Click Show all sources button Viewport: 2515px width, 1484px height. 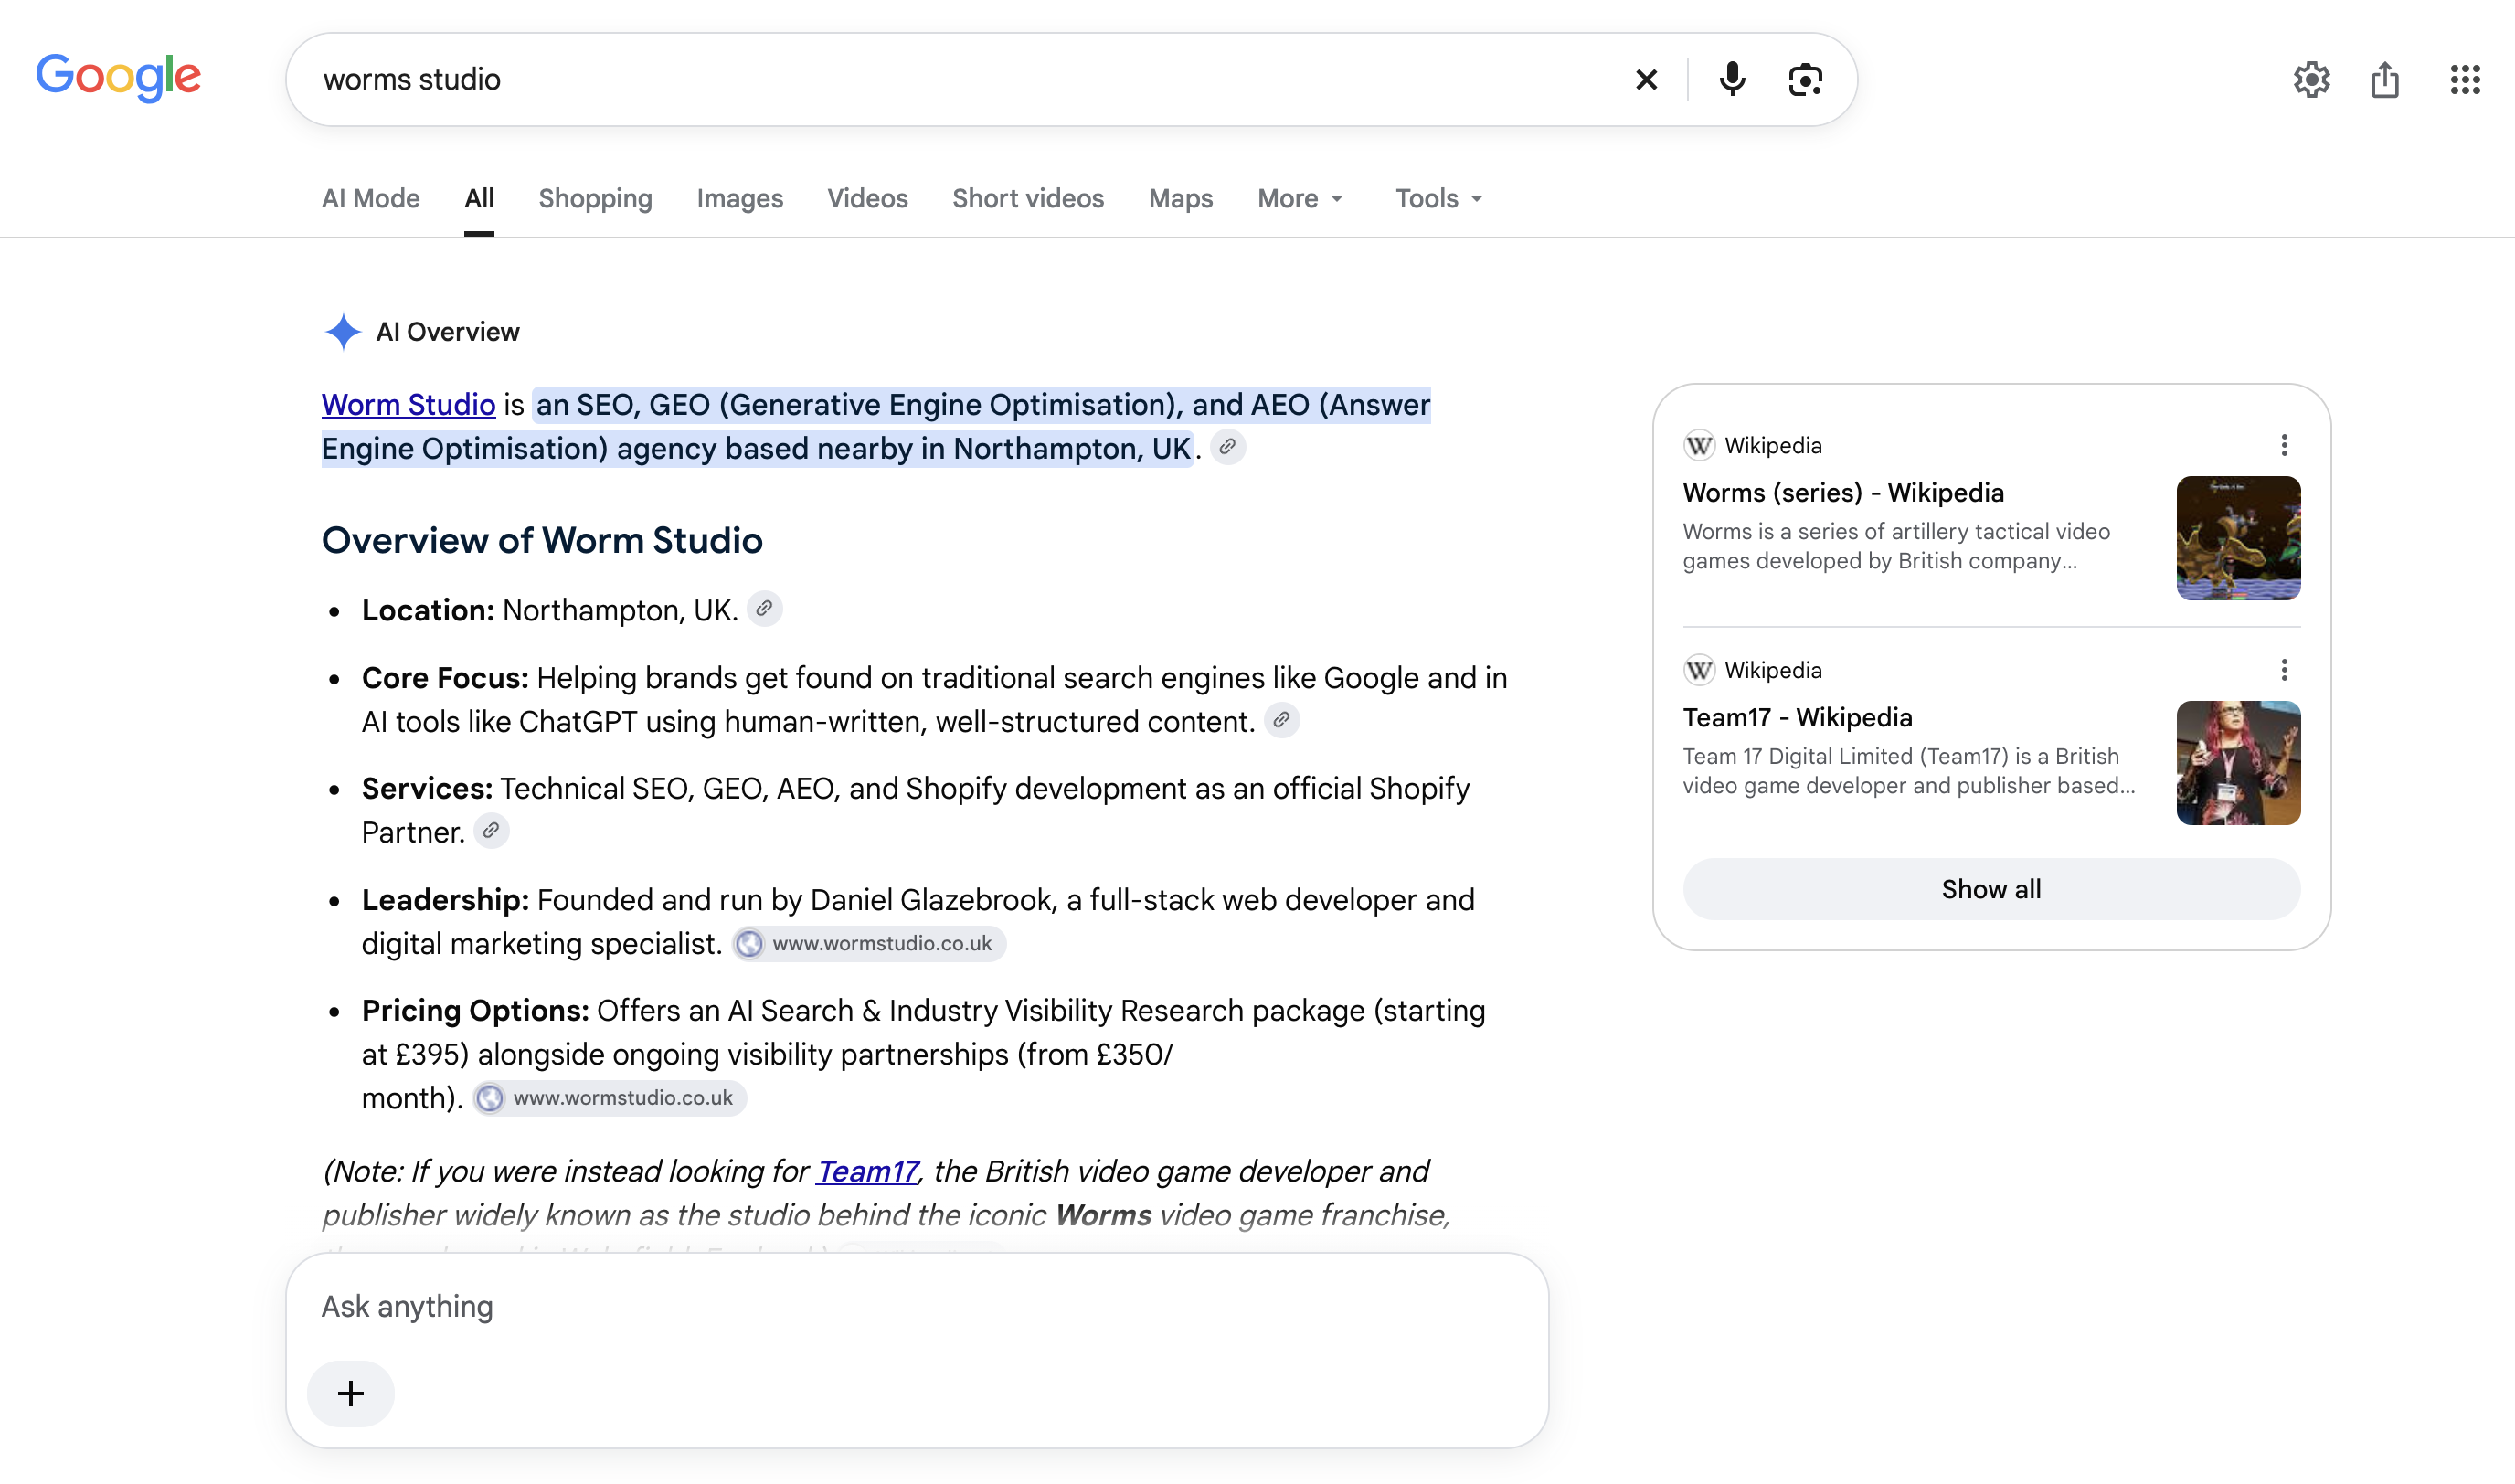[x=1991, y=889]
